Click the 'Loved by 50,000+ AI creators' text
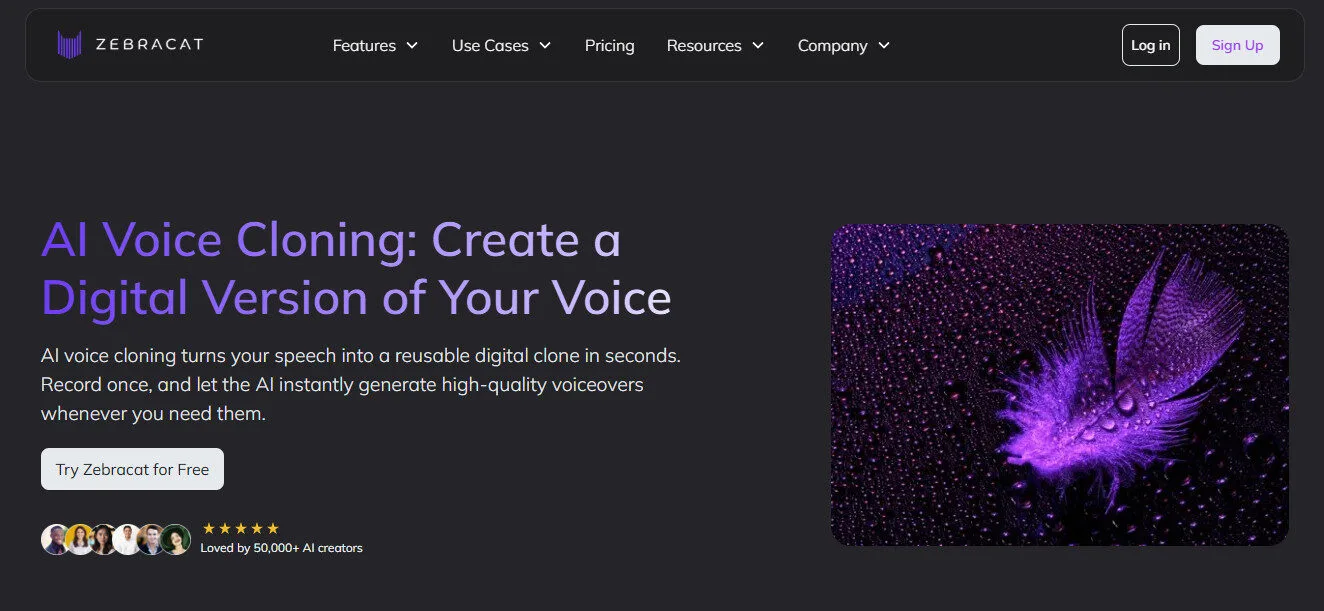The image size is (1324, 611). 283,547
